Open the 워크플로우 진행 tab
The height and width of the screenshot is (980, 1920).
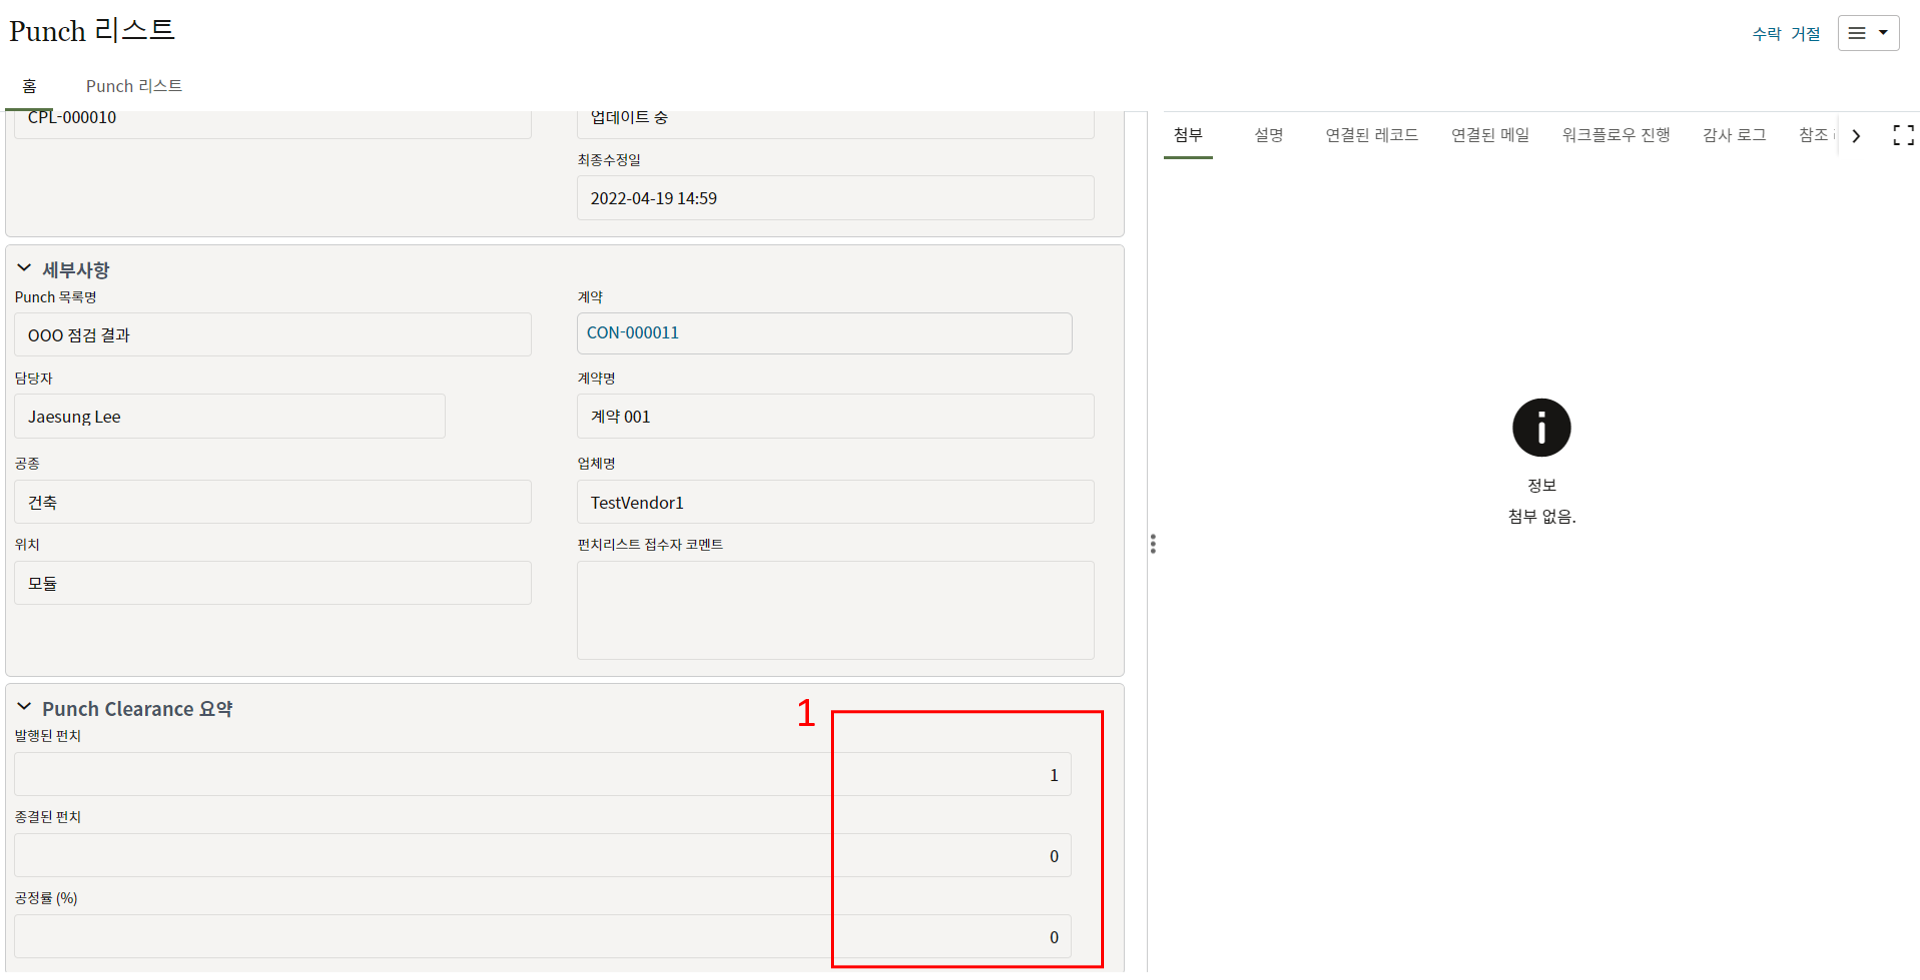[x=1616, y=135]
